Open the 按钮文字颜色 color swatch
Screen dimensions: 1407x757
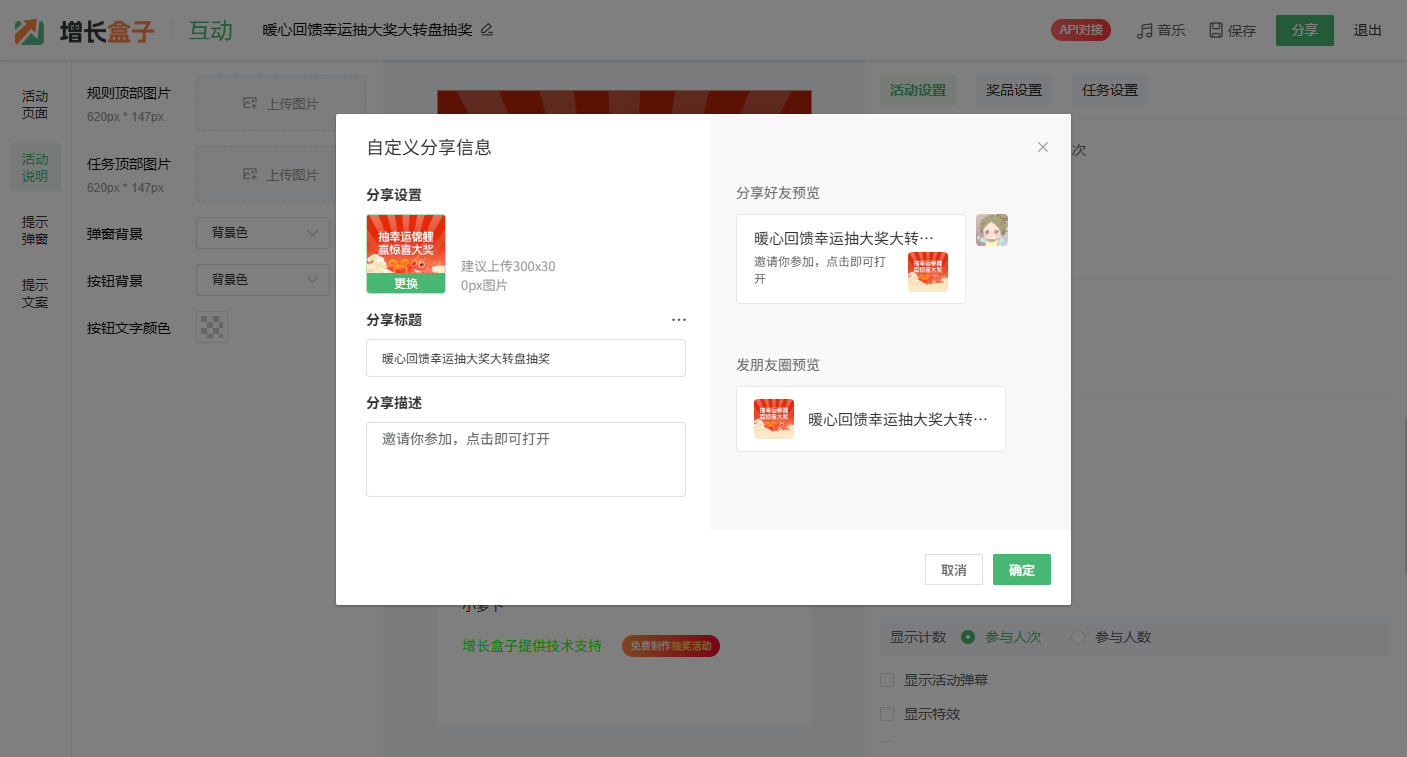click(212, 327)
